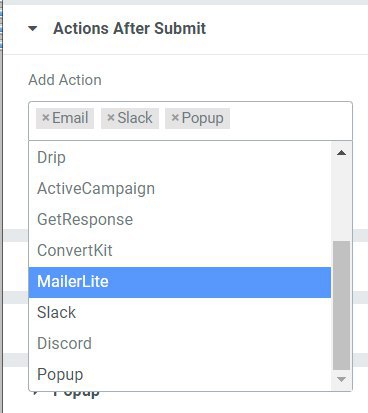
Task: Remove the Slack action tag
Action: 111,118
